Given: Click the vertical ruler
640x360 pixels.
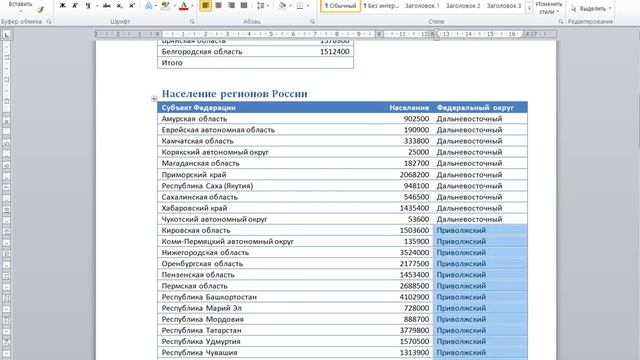Looking at the screenshot, I should [x=7, y=200].
